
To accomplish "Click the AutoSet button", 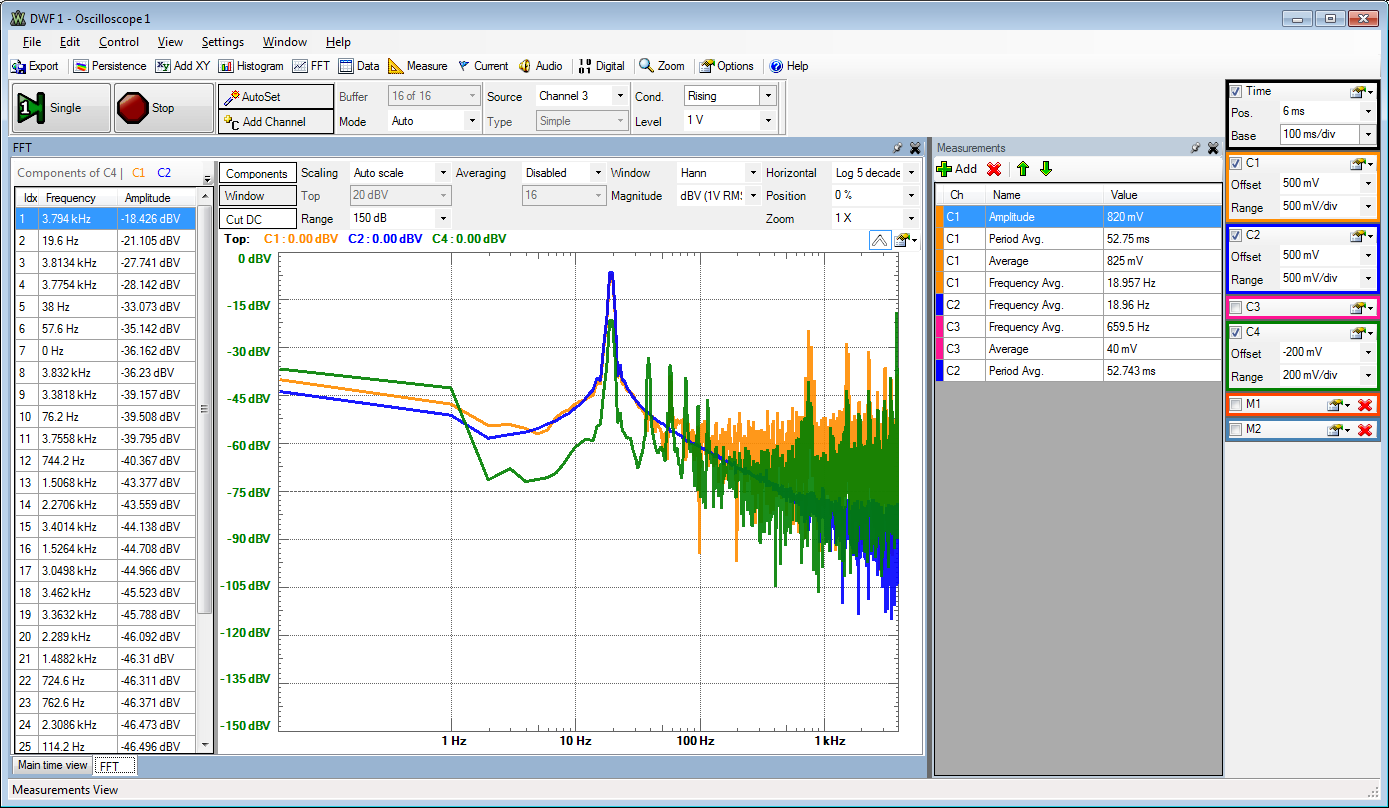I will pos(276,97).
